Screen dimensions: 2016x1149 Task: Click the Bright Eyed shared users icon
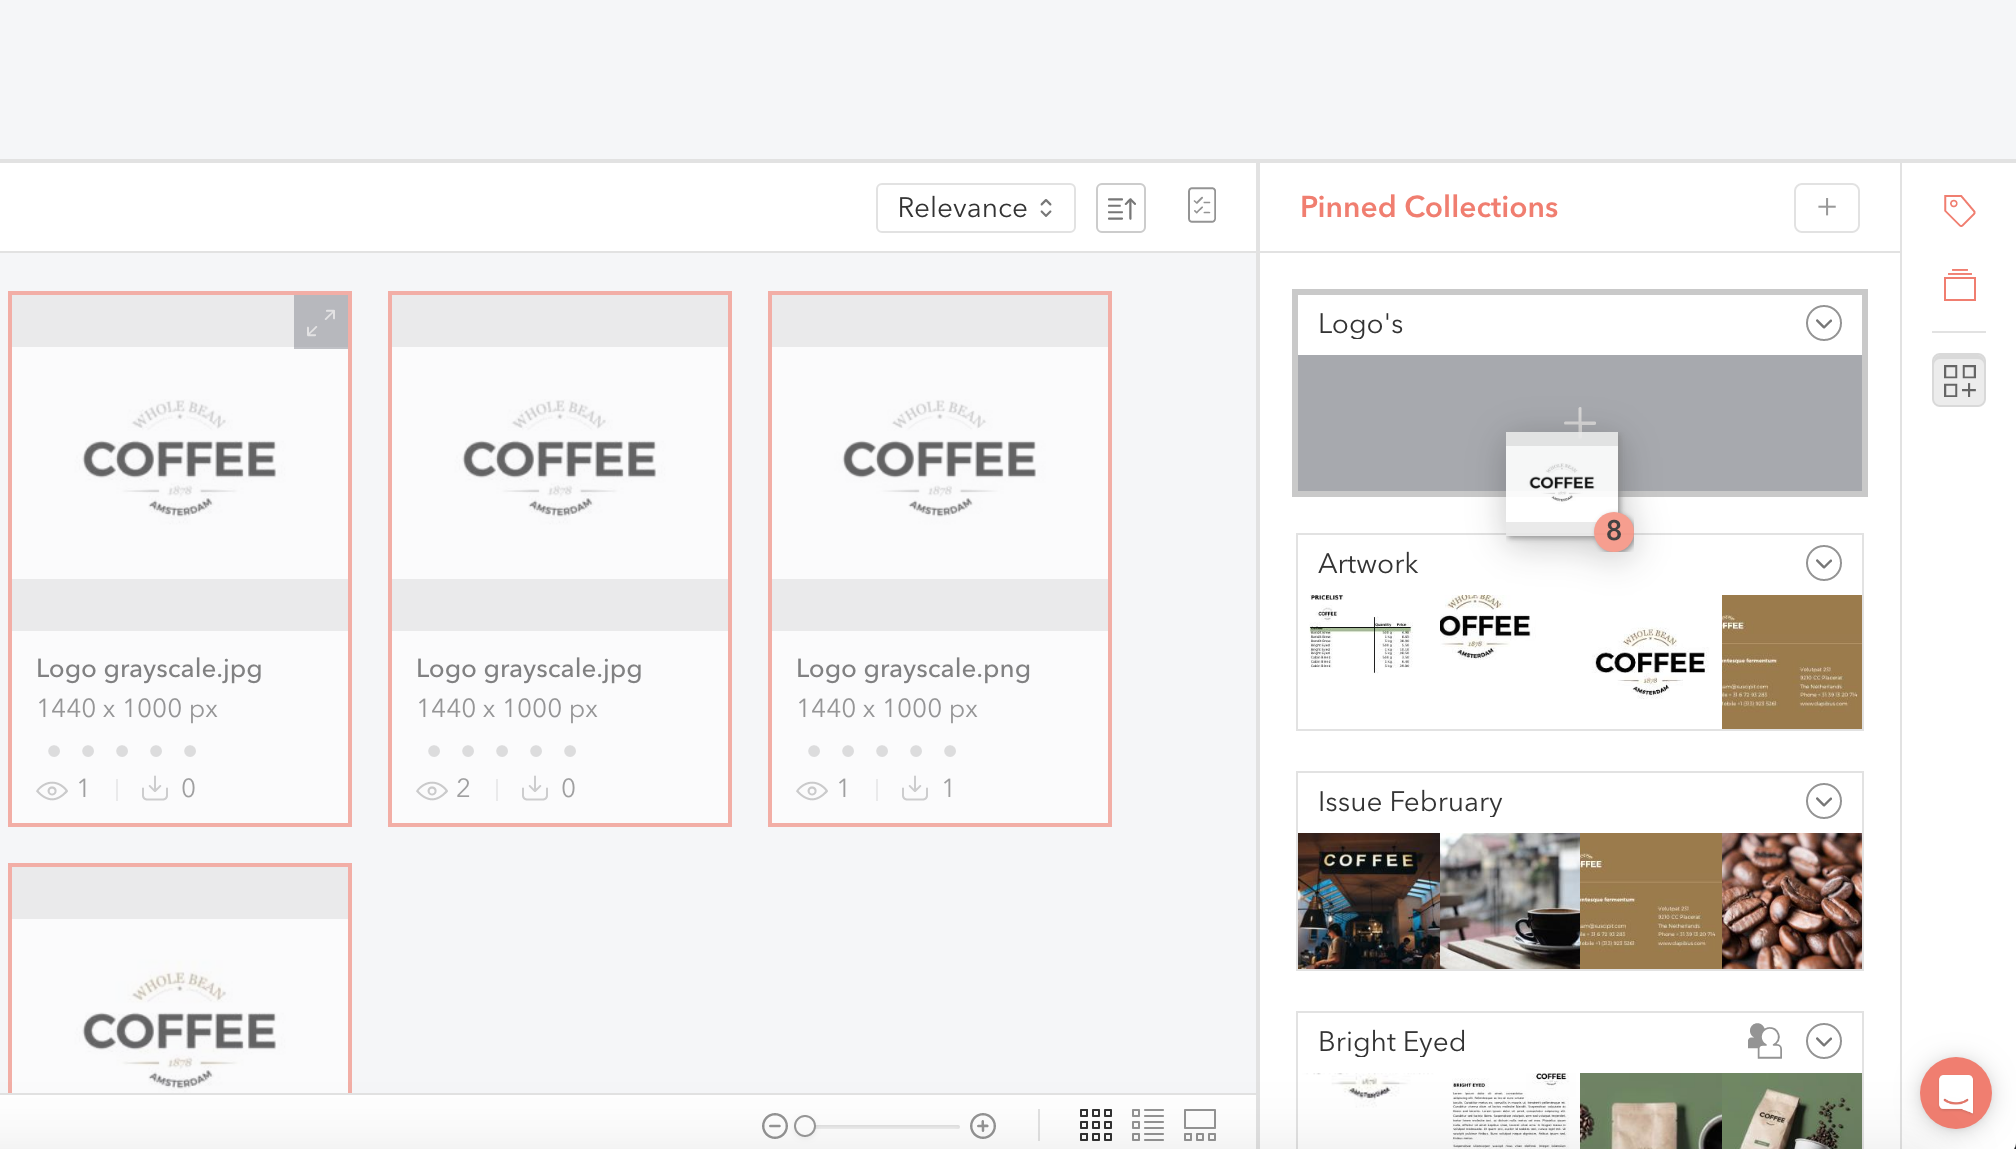pyautogui.click(x=1764, y=1041)
